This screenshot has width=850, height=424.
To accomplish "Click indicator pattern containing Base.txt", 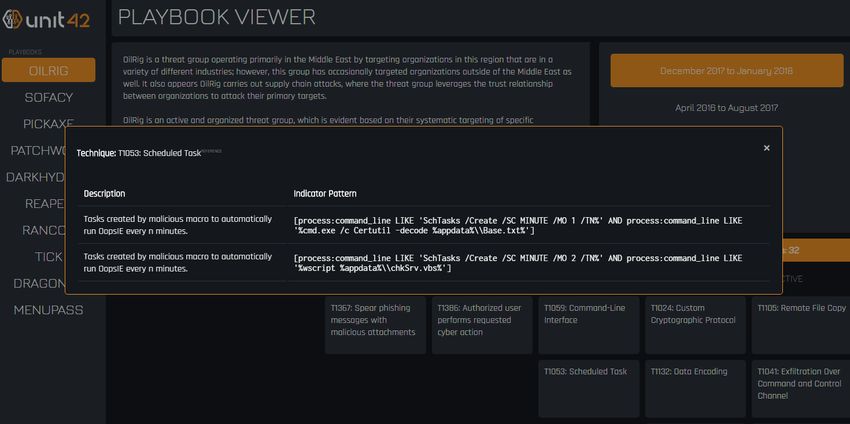I will pyautogui.click(x=518, y=226).
